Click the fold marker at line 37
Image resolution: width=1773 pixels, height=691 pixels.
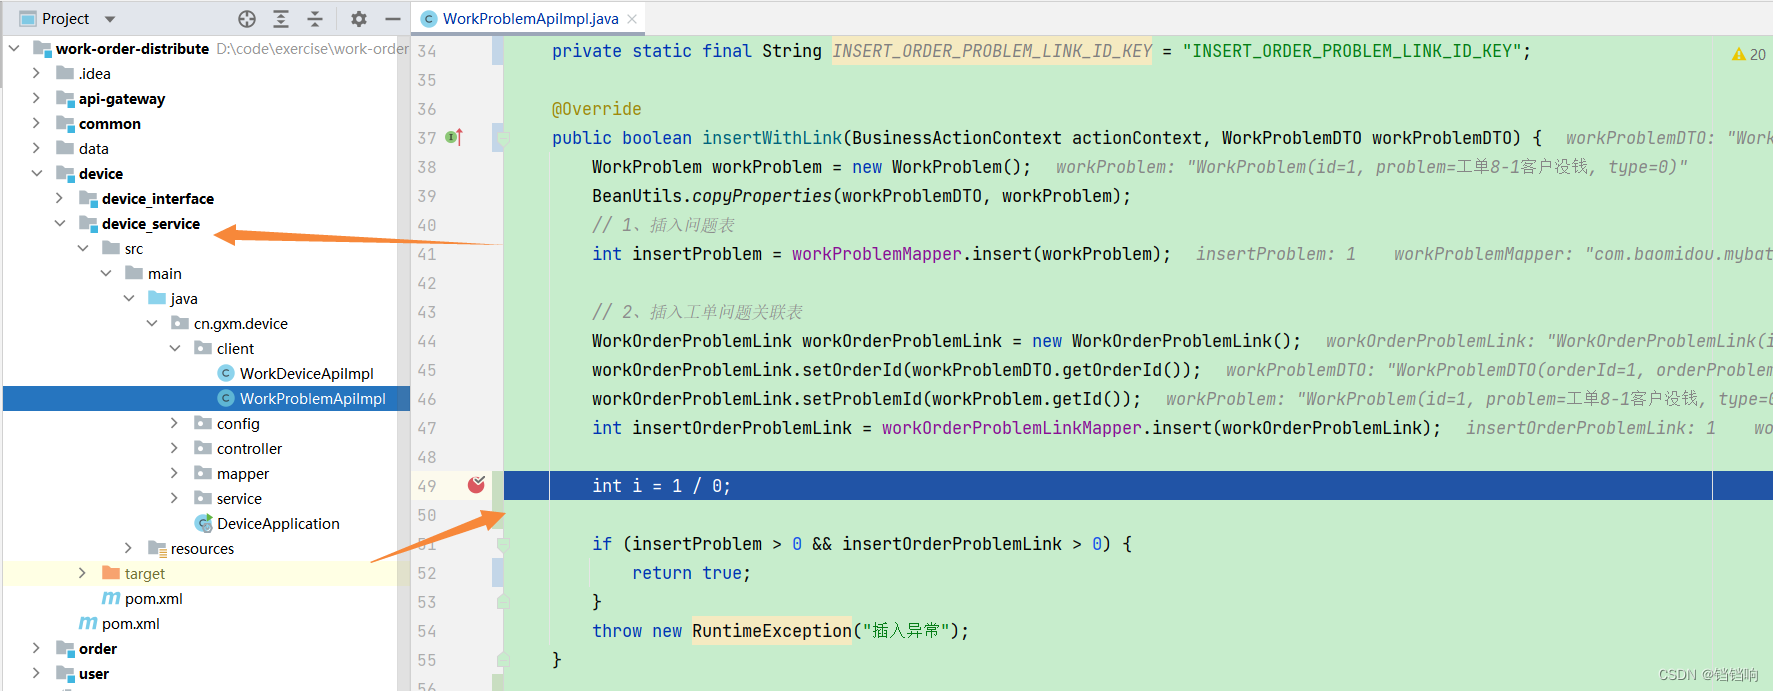point(503,138)
